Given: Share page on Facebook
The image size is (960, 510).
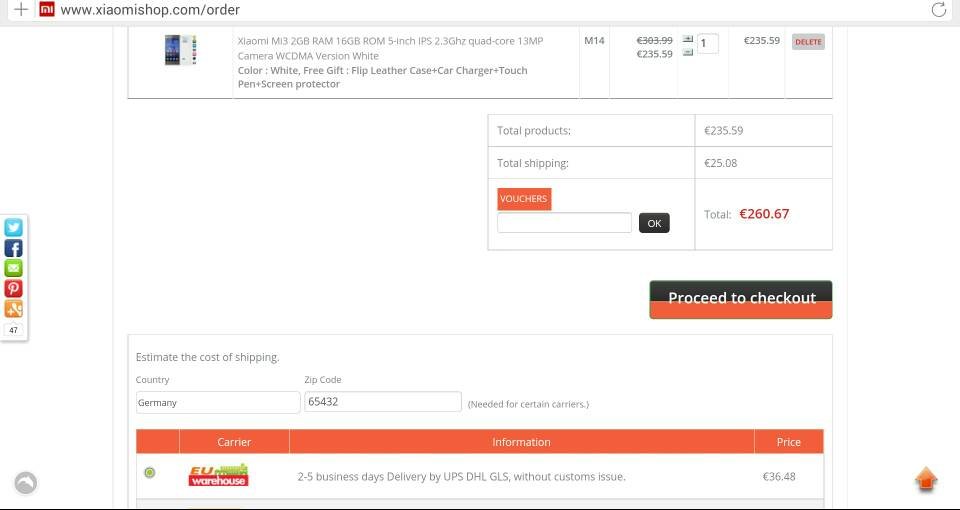Looking at the screenshot, I should point(13,248).
